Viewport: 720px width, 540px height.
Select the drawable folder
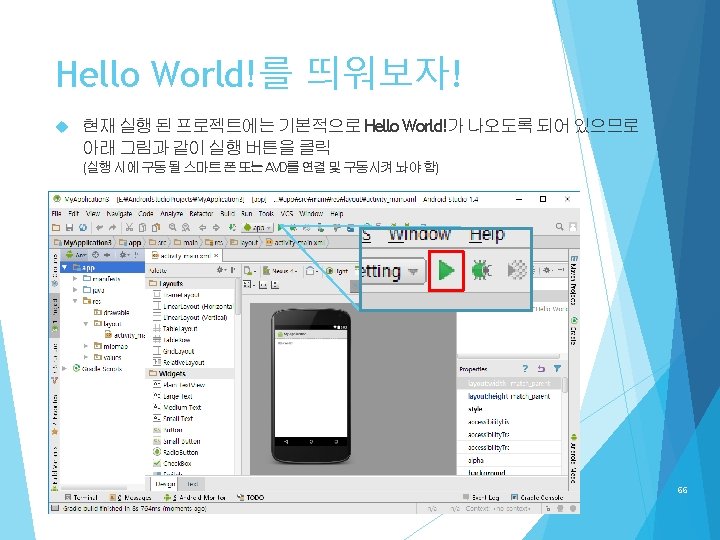point(112,312)
